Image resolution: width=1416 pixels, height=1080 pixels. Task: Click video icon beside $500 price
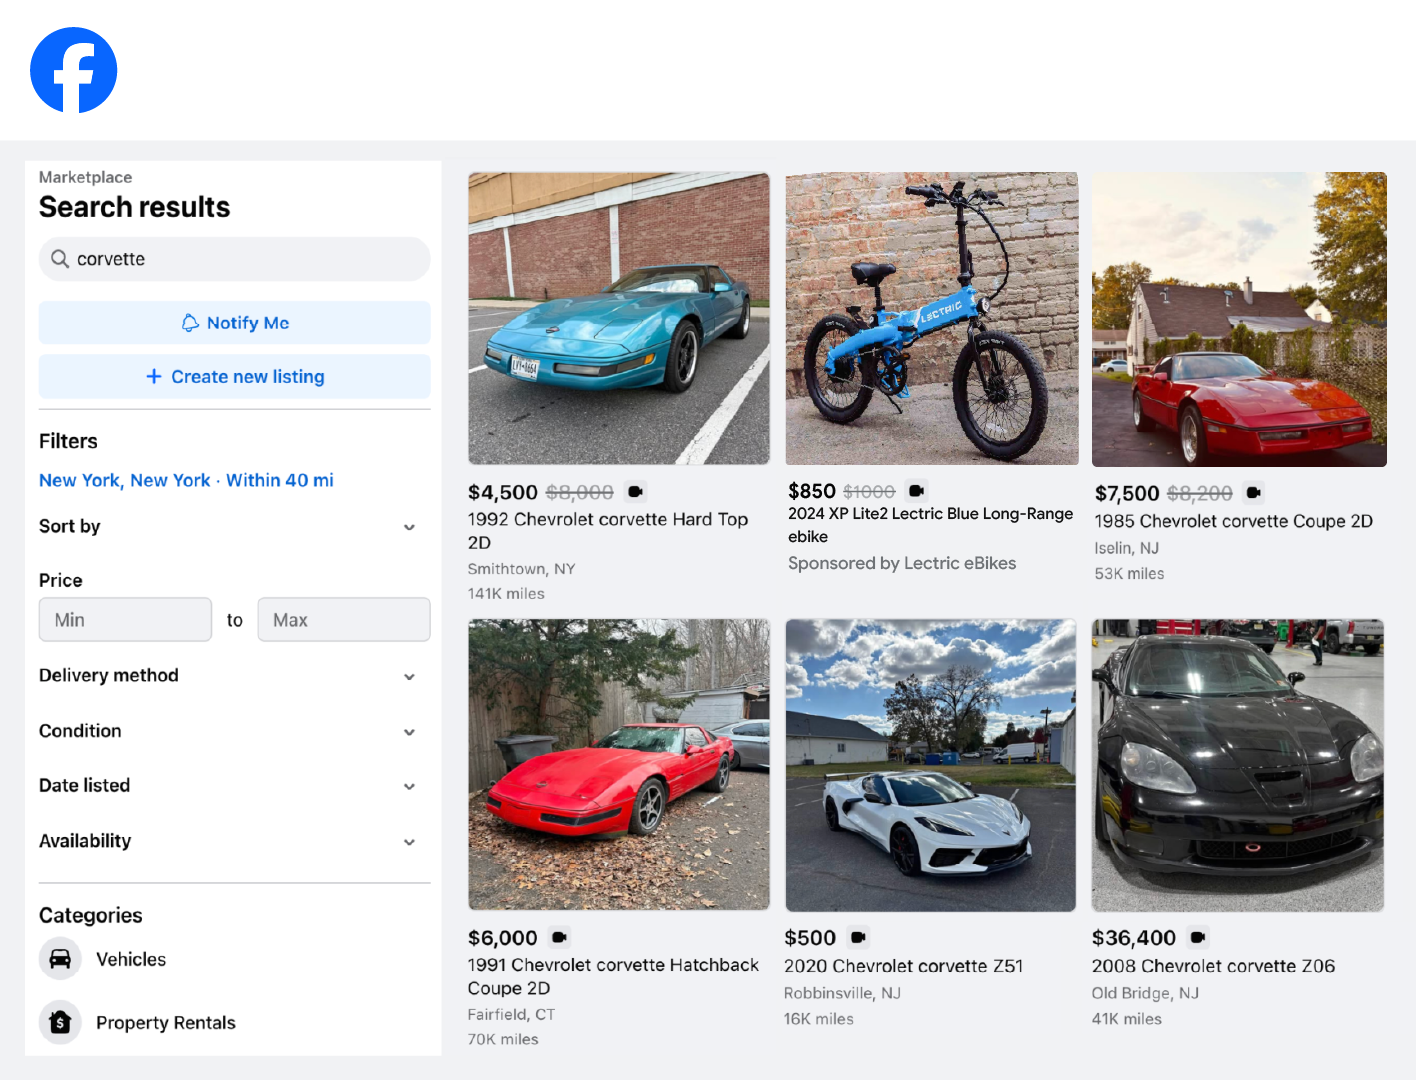tap(858, 938)
